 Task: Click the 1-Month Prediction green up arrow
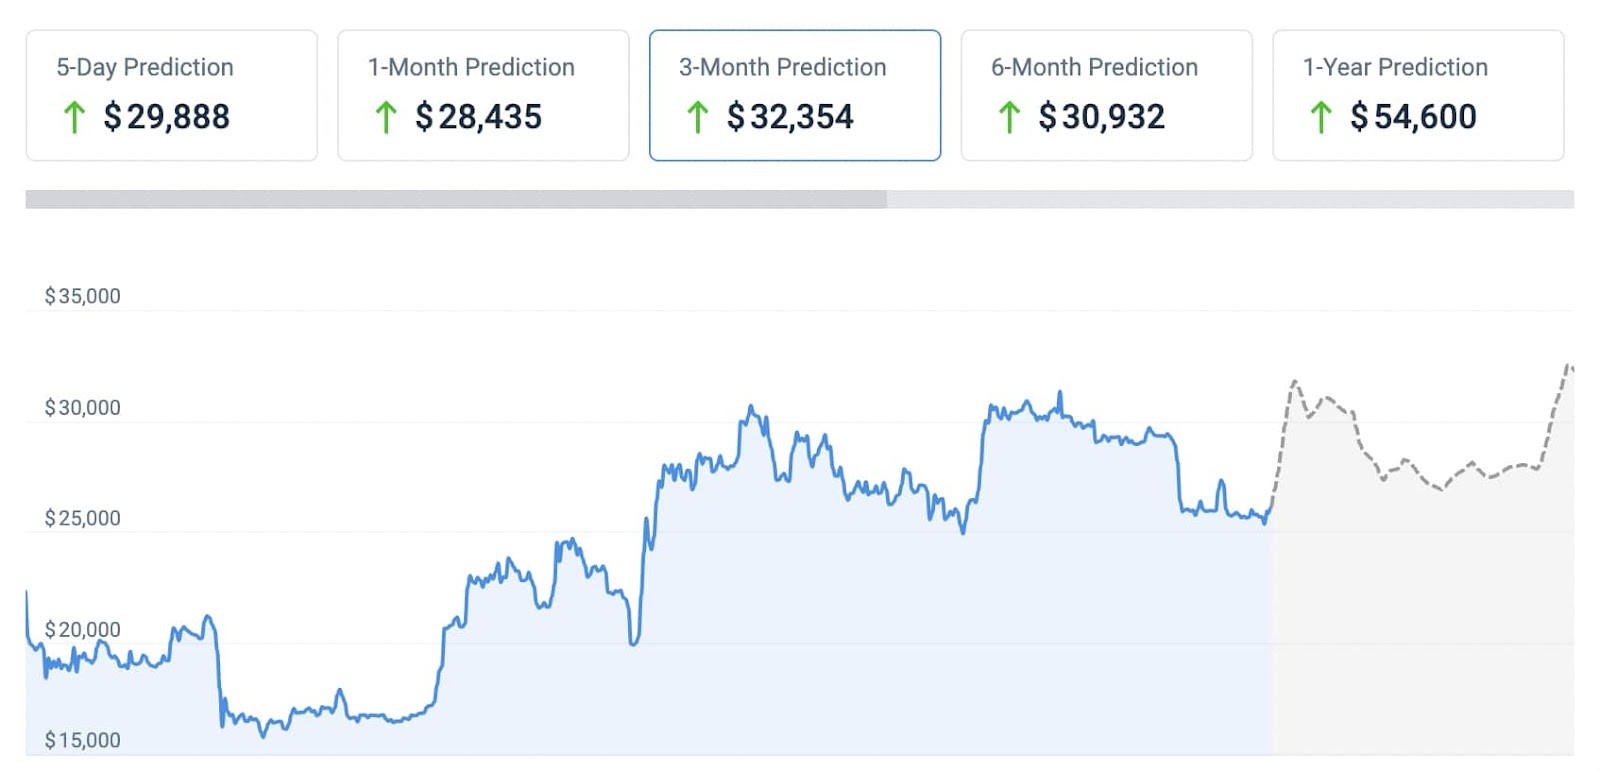pos(386,117)
